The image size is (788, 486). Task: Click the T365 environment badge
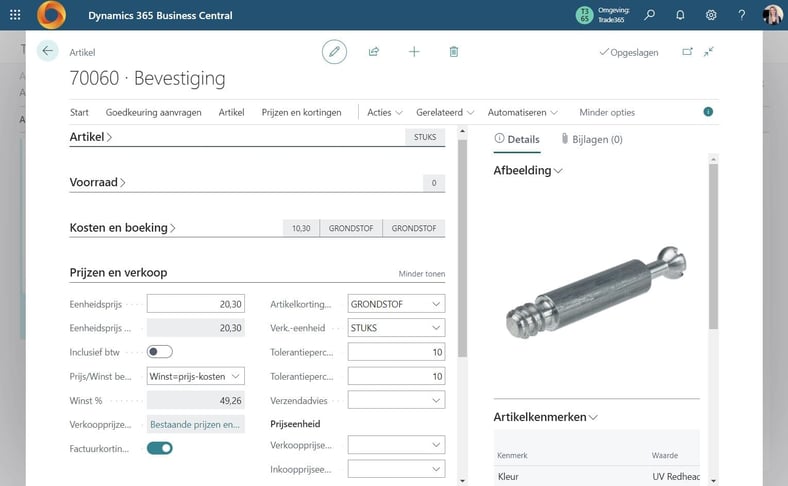click(584, 15)
